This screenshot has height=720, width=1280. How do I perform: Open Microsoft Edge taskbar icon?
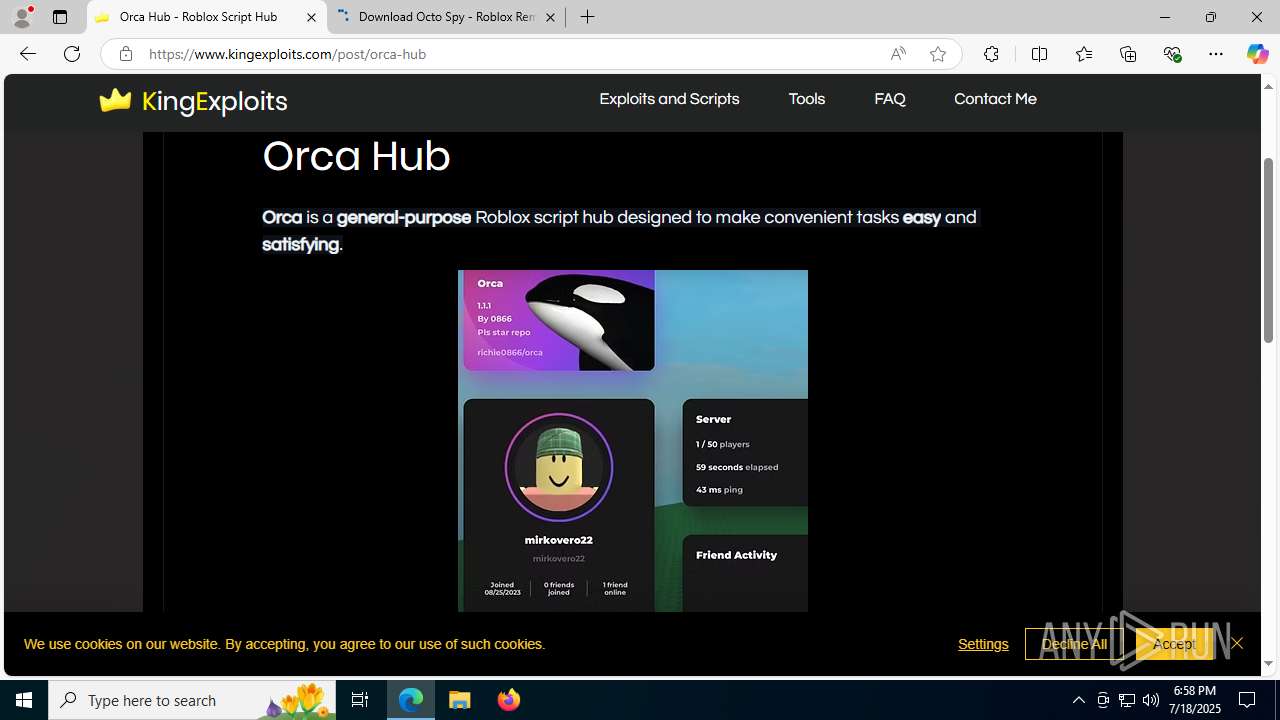pos(411,700)
